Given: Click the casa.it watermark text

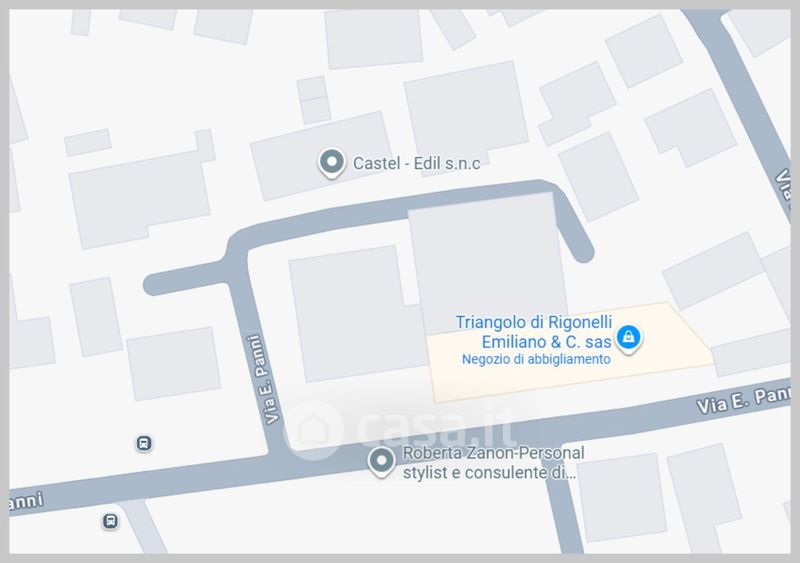Looking at the screenshot, I should (x=436, y=430).
